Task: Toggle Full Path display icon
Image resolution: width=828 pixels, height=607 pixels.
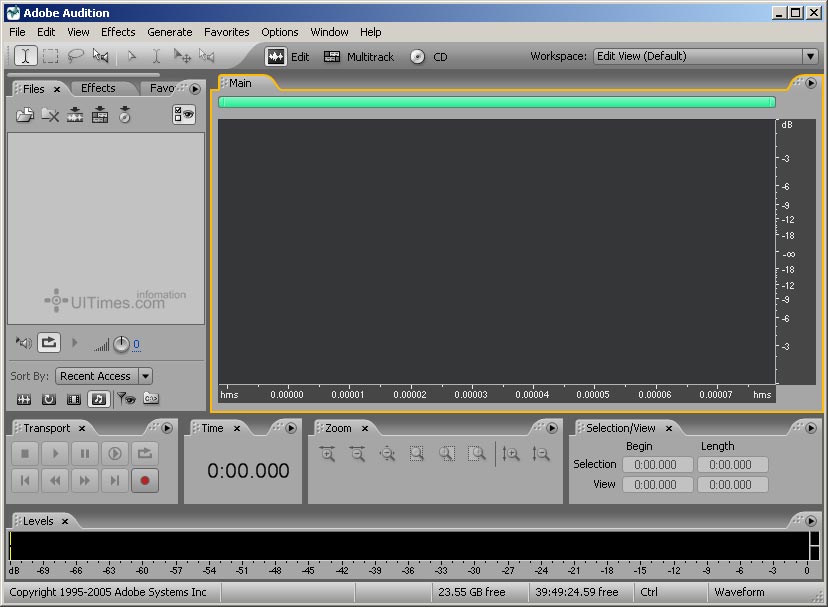Action: pos(151,398)
